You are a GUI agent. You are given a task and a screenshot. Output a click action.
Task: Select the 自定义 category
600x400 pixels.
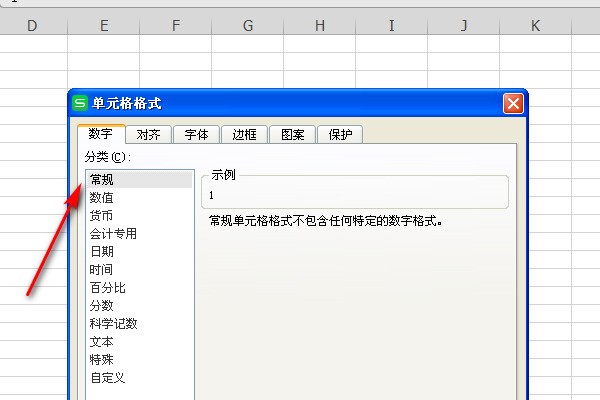point(140,377)
